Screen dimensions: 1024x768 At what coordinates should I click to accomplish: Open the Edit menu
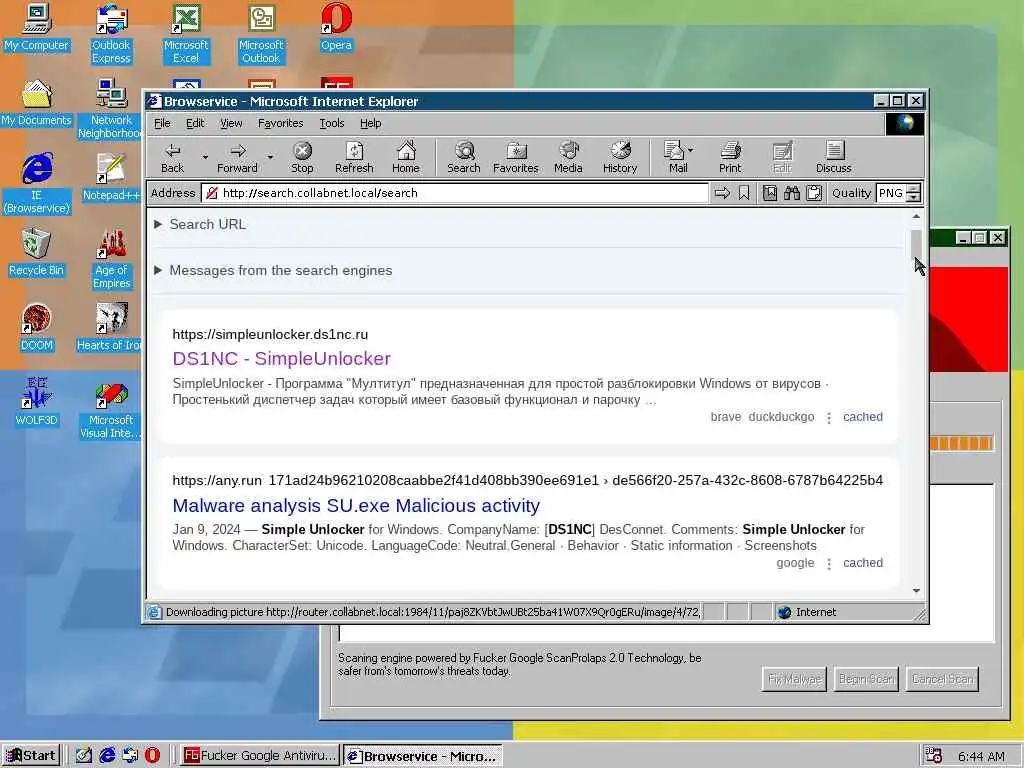click(195, 123)
